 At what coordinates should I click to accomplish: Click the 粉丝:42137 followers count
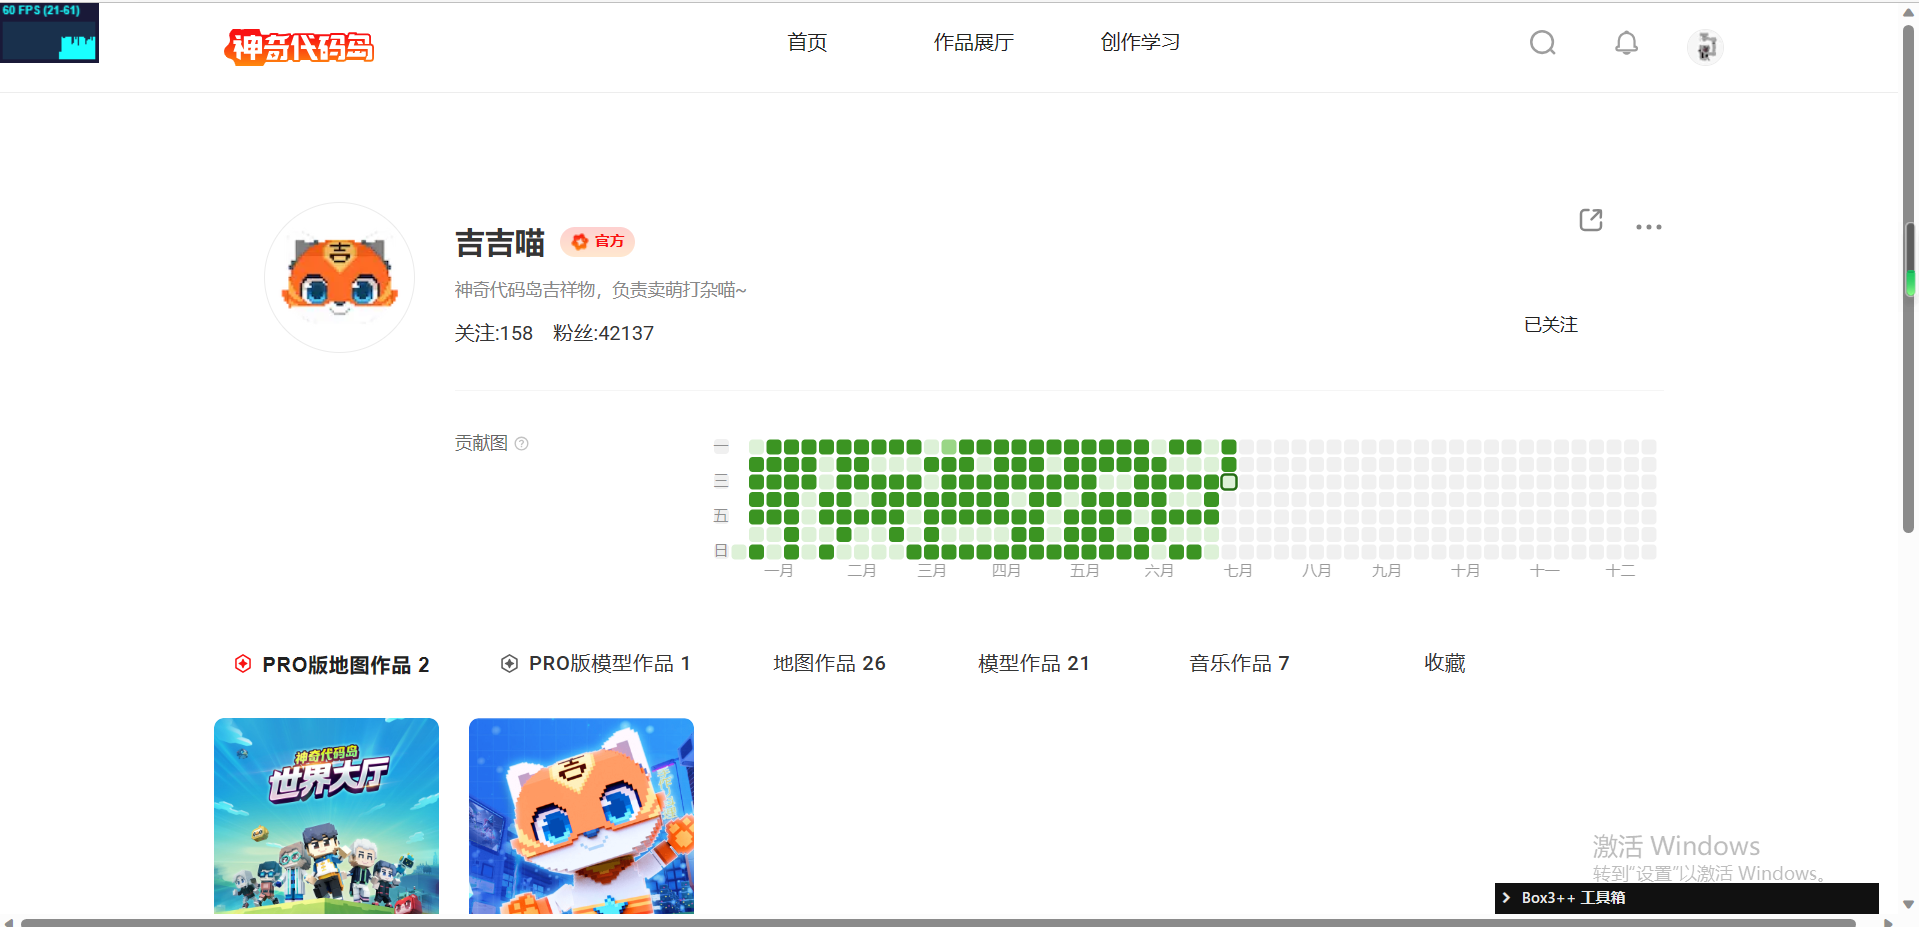click(604, 333)
